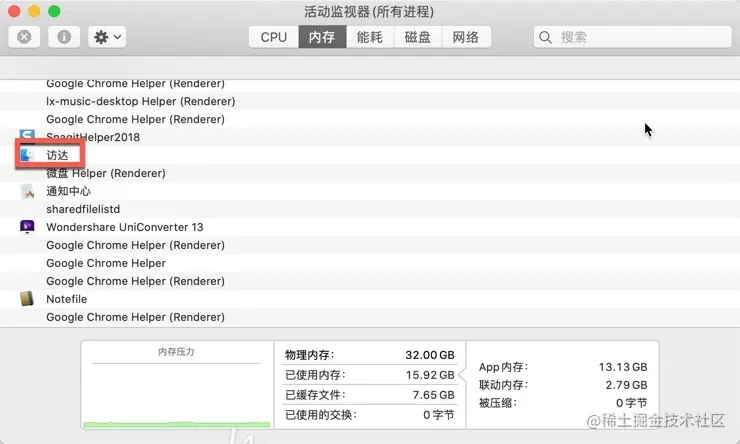Select the 内存 tab
The image size is (740, 444).
coord(322,37)
